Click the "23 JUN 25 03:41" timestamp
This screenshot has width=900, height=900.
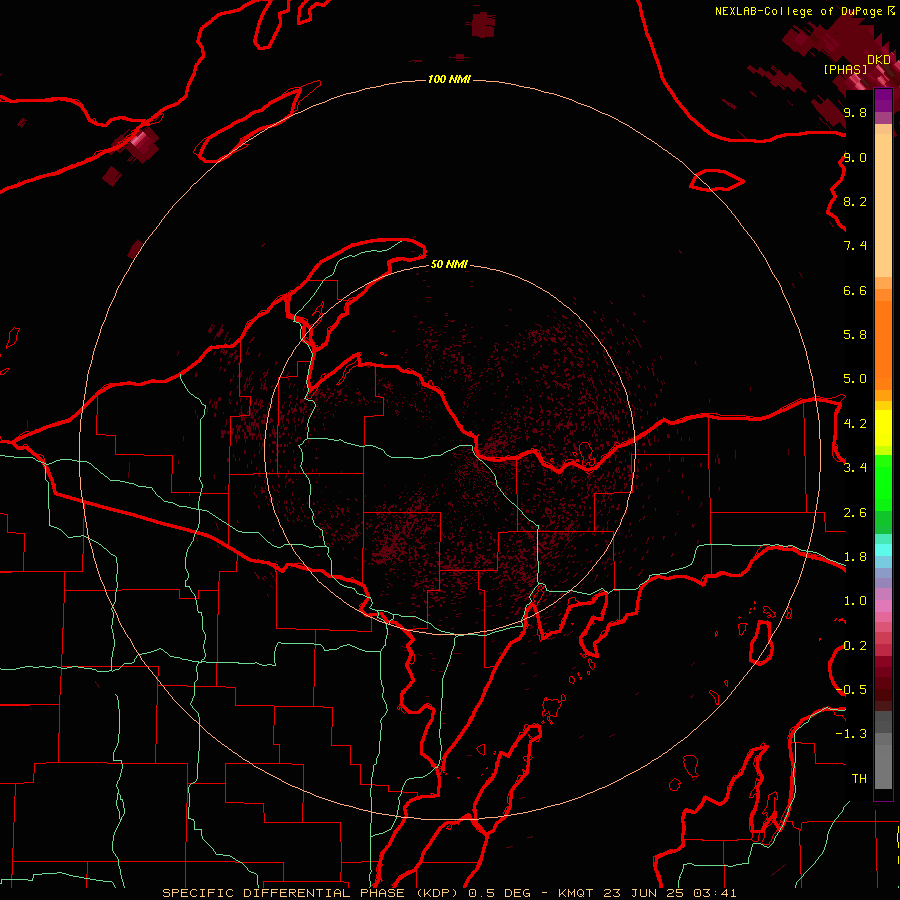pyautogui.click(x=669, y=893)
